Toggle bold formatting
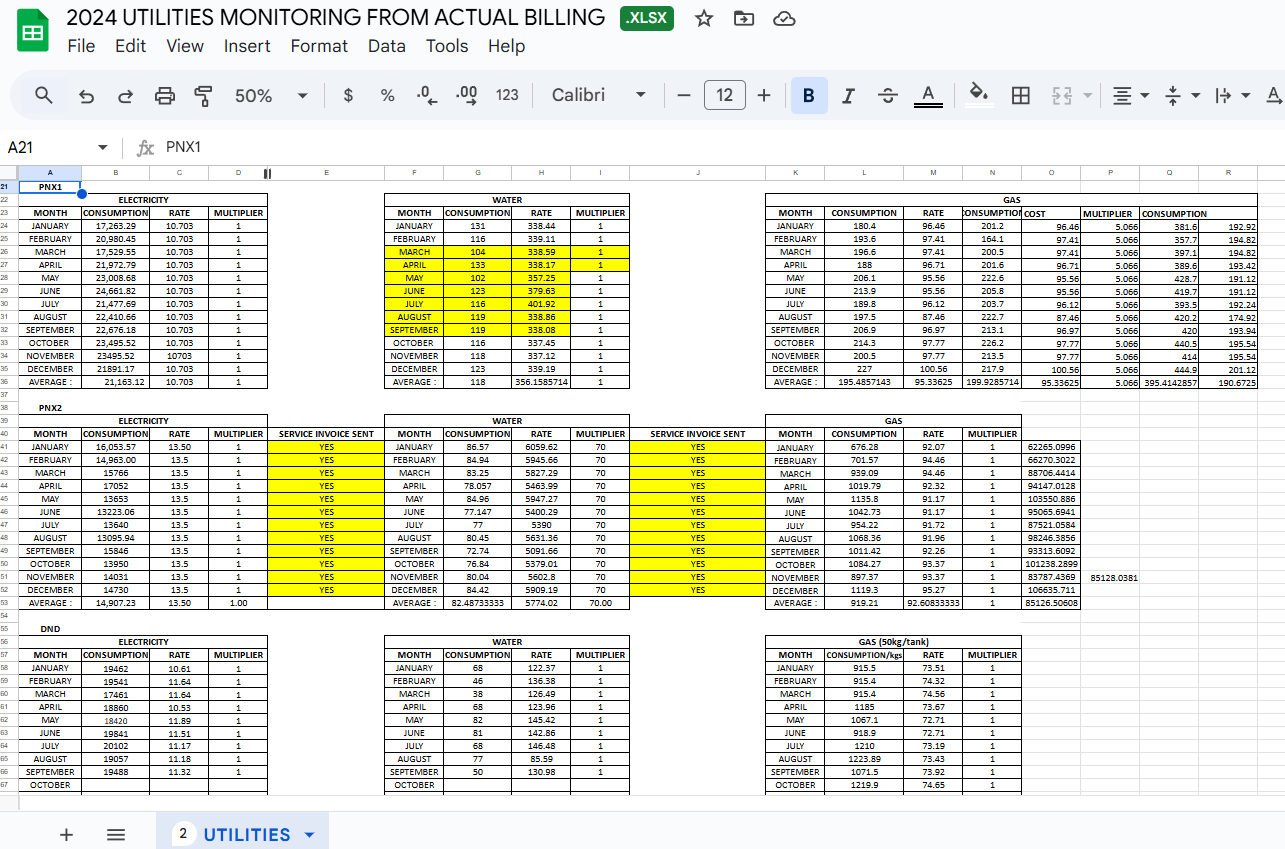1285x849 pixels. [x=809, y=95]
